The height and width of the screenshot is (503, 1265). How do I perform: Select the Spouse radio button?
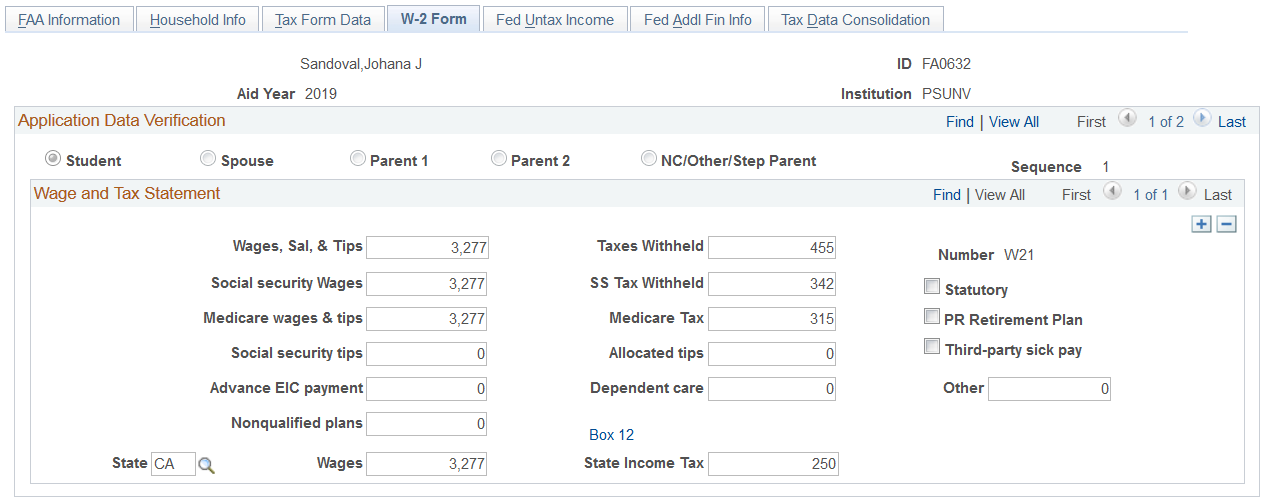(208, 159)
